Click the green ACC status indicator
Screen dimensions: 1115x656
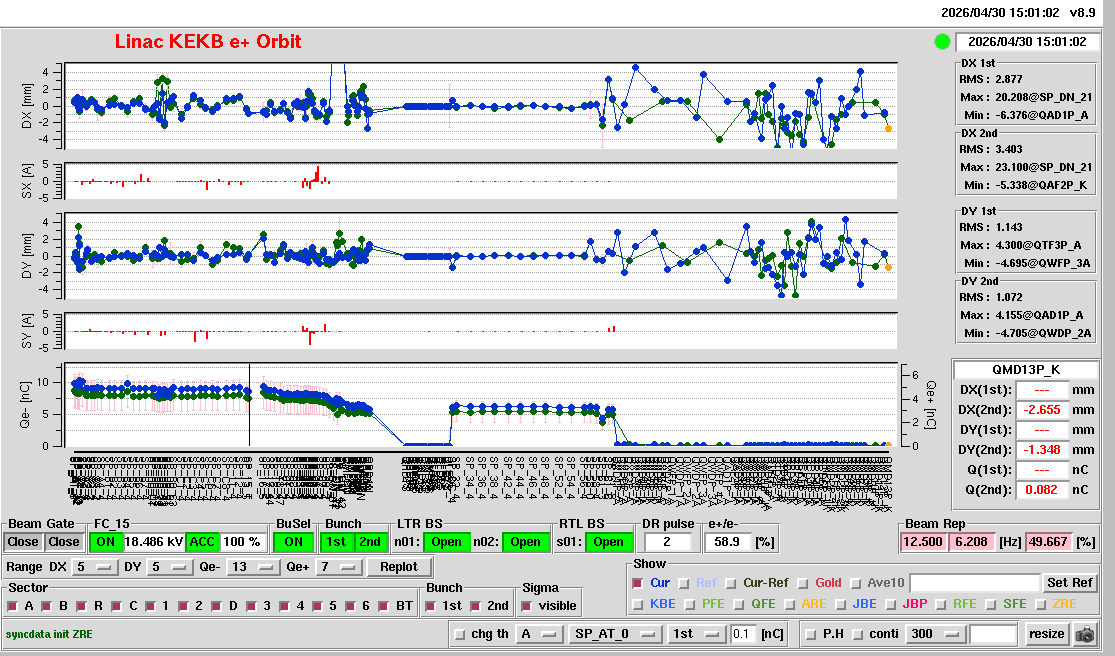tap(202, 542)
